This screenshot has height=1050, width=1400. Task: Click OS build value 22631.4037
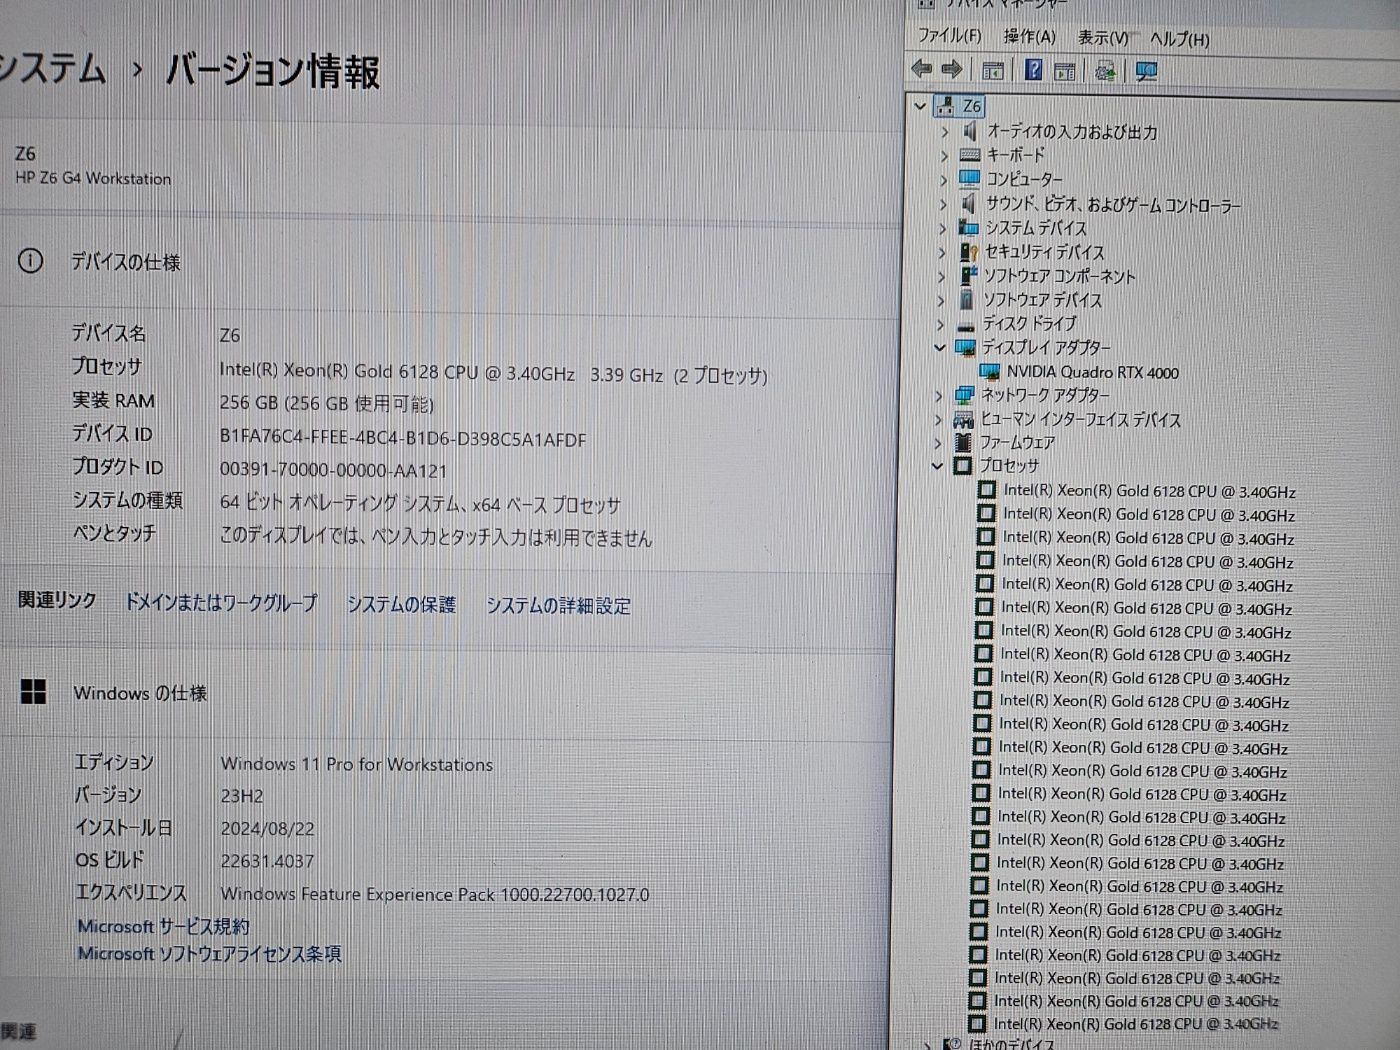tap(267, 861)
